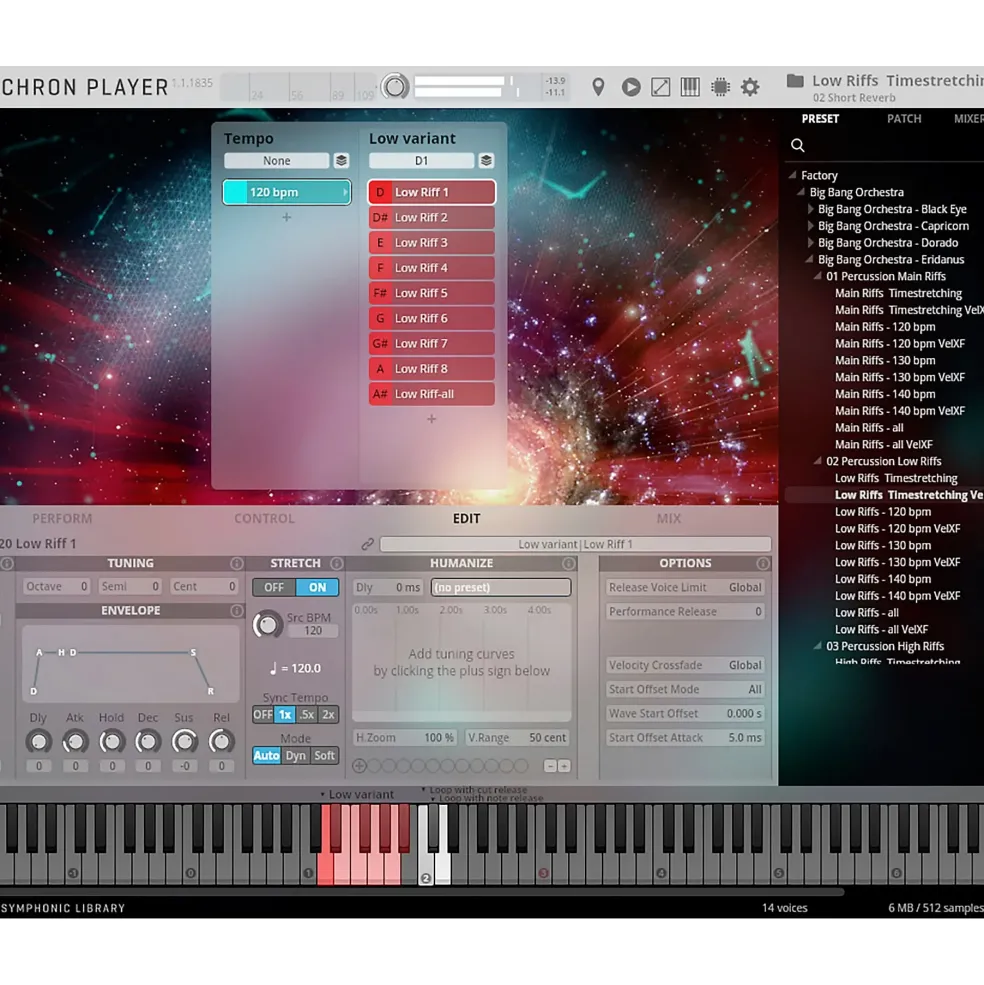Collapse Big Bang Orchestra - Eridanus

pyautogui.click(x=809, y=259)
